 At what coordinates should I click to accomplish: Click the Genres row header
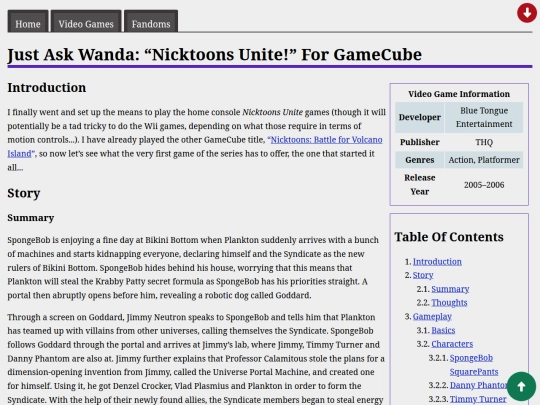(x=419, y=160)
